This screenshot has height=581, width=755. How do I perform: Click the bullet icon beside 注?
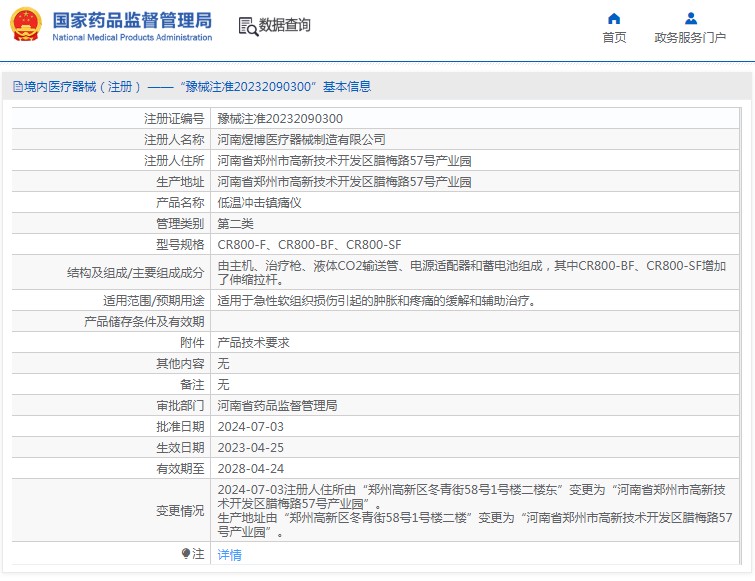pos(185,553)
